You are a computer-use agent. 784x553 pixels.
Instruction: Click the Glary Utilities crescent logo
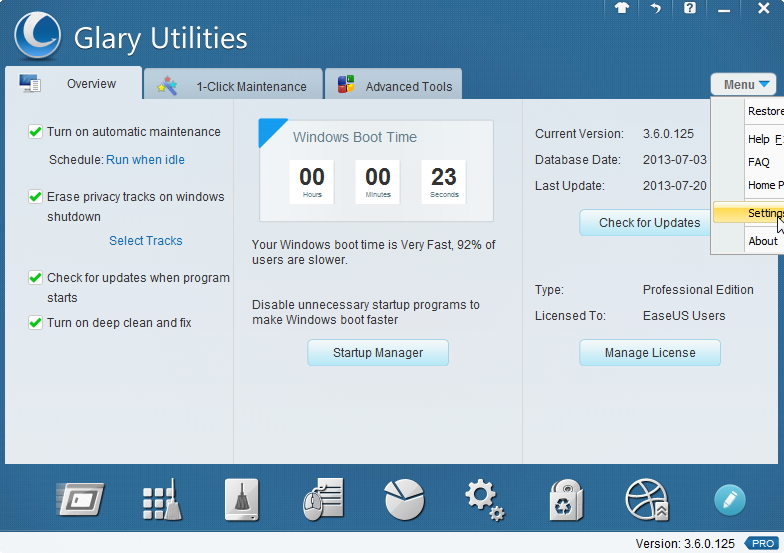38,35
